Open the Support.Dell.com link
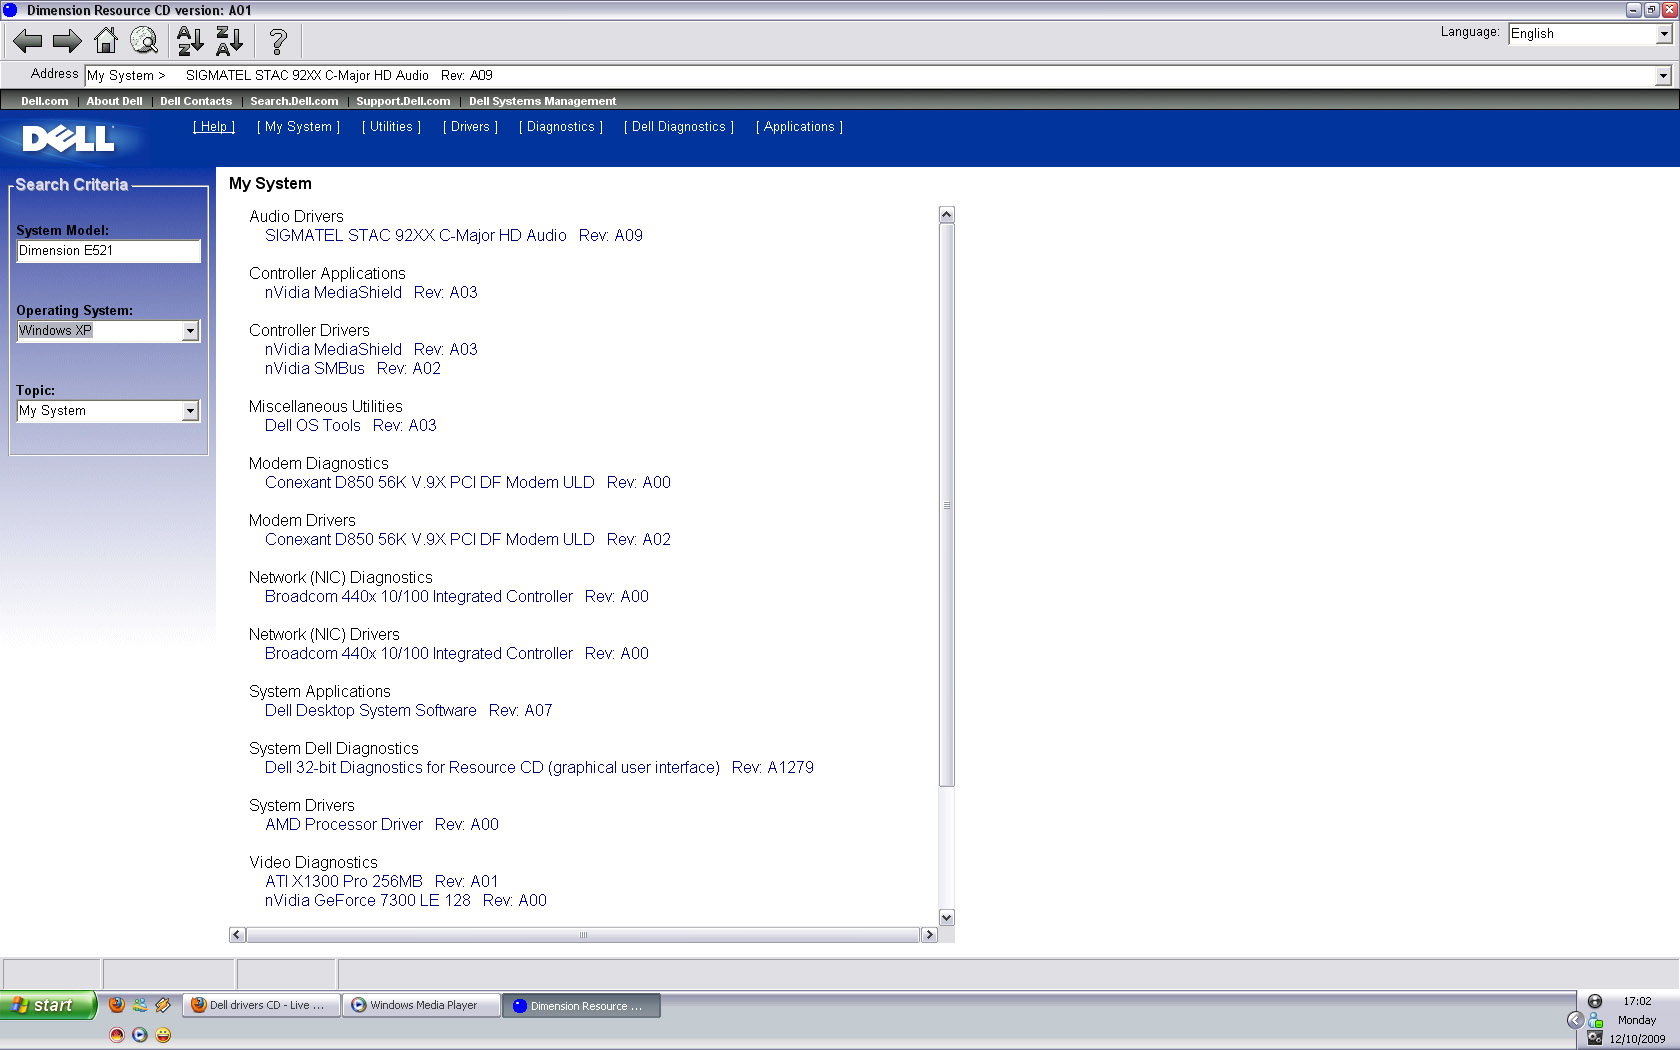 (x=403, y=101)
